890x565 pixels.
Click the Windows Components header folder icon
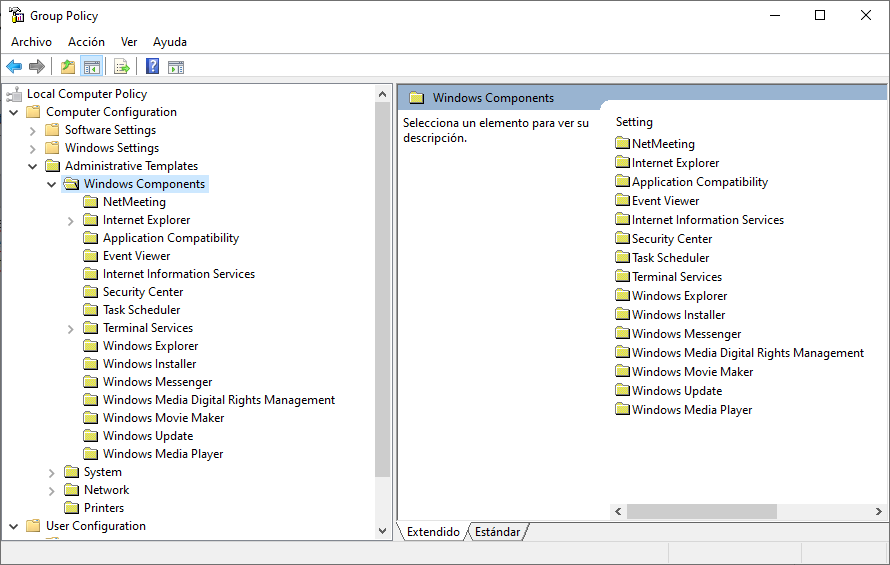pyautogui.click(x=417, y=98)
